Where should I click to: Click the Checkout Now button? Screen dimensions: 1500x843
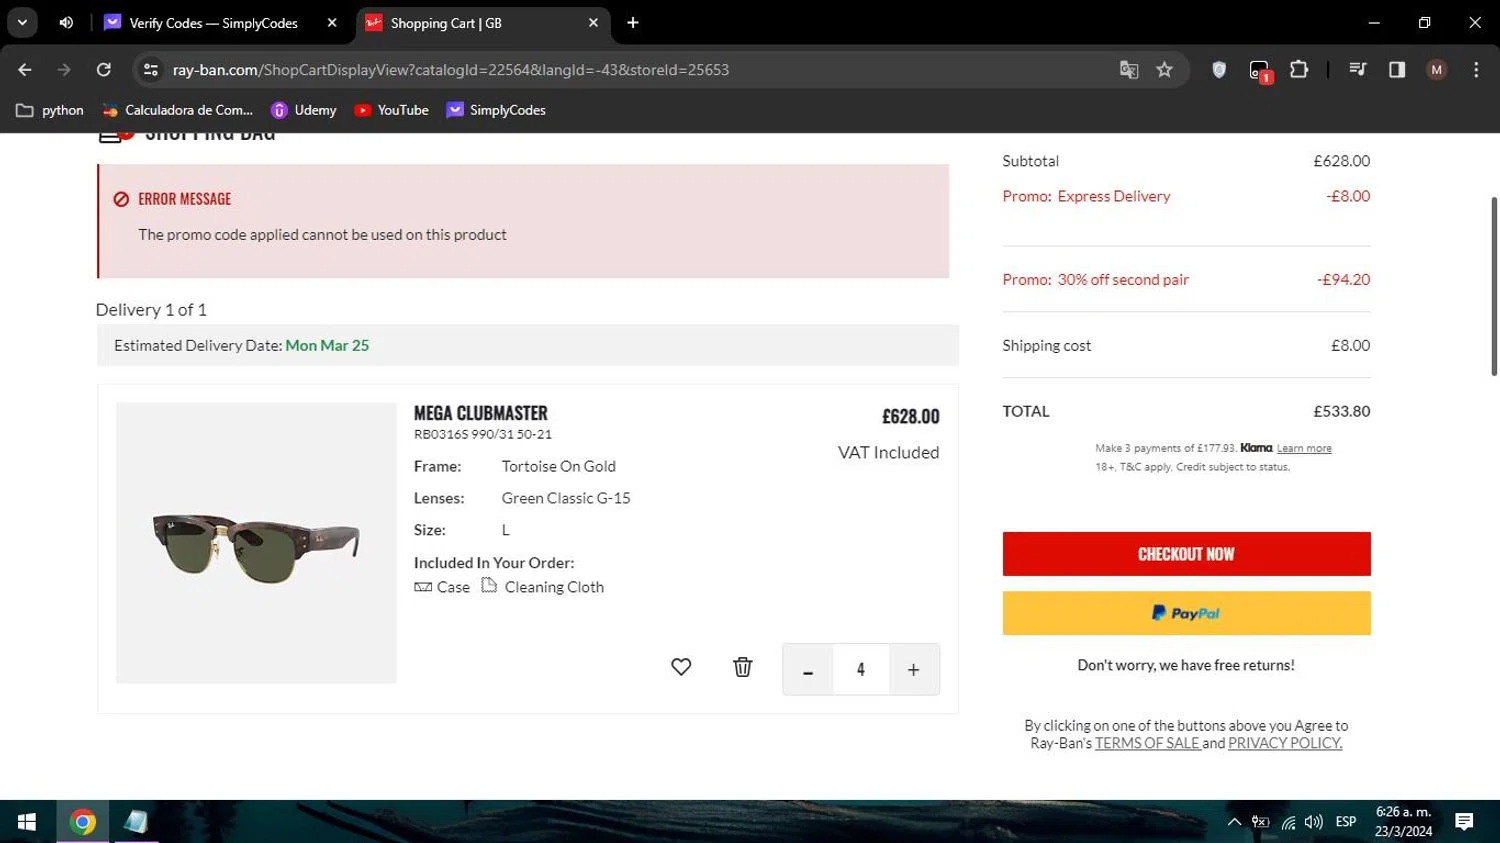pos(1186,554)
